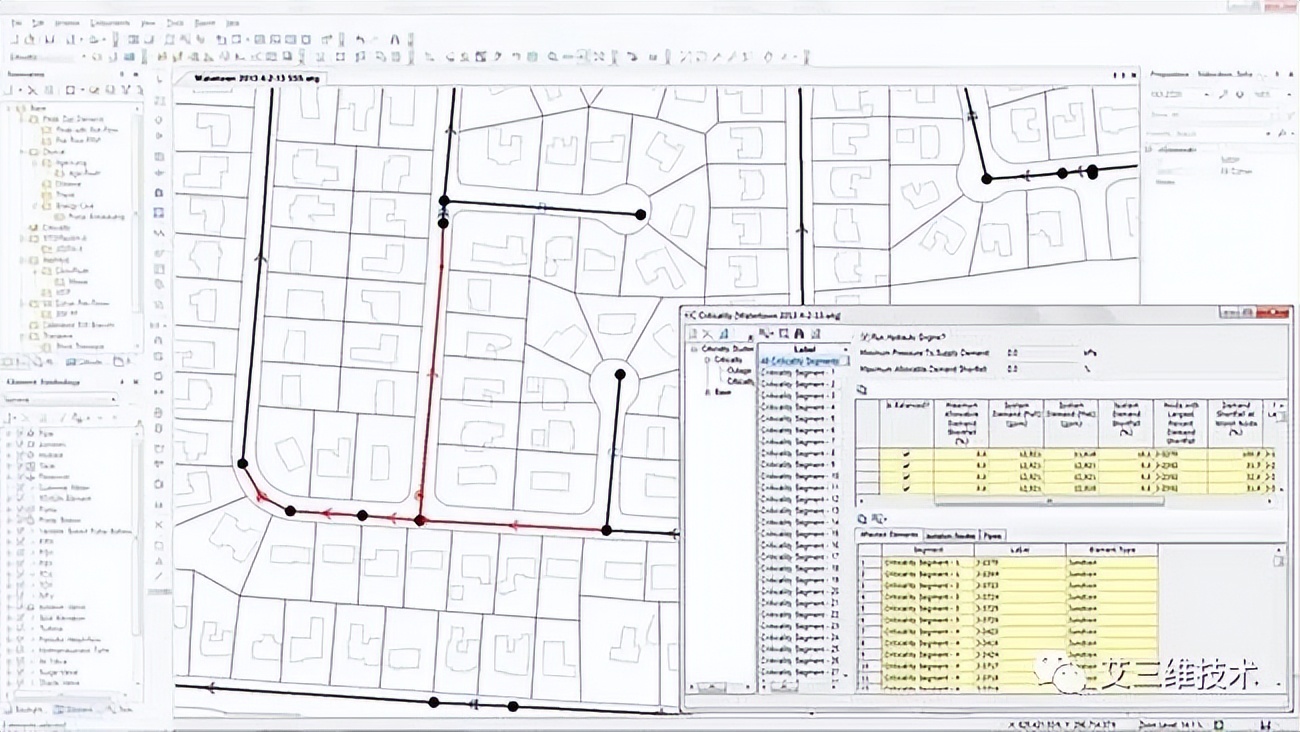Click the binoculars find icon in Criticality dialog

point(799,333)
